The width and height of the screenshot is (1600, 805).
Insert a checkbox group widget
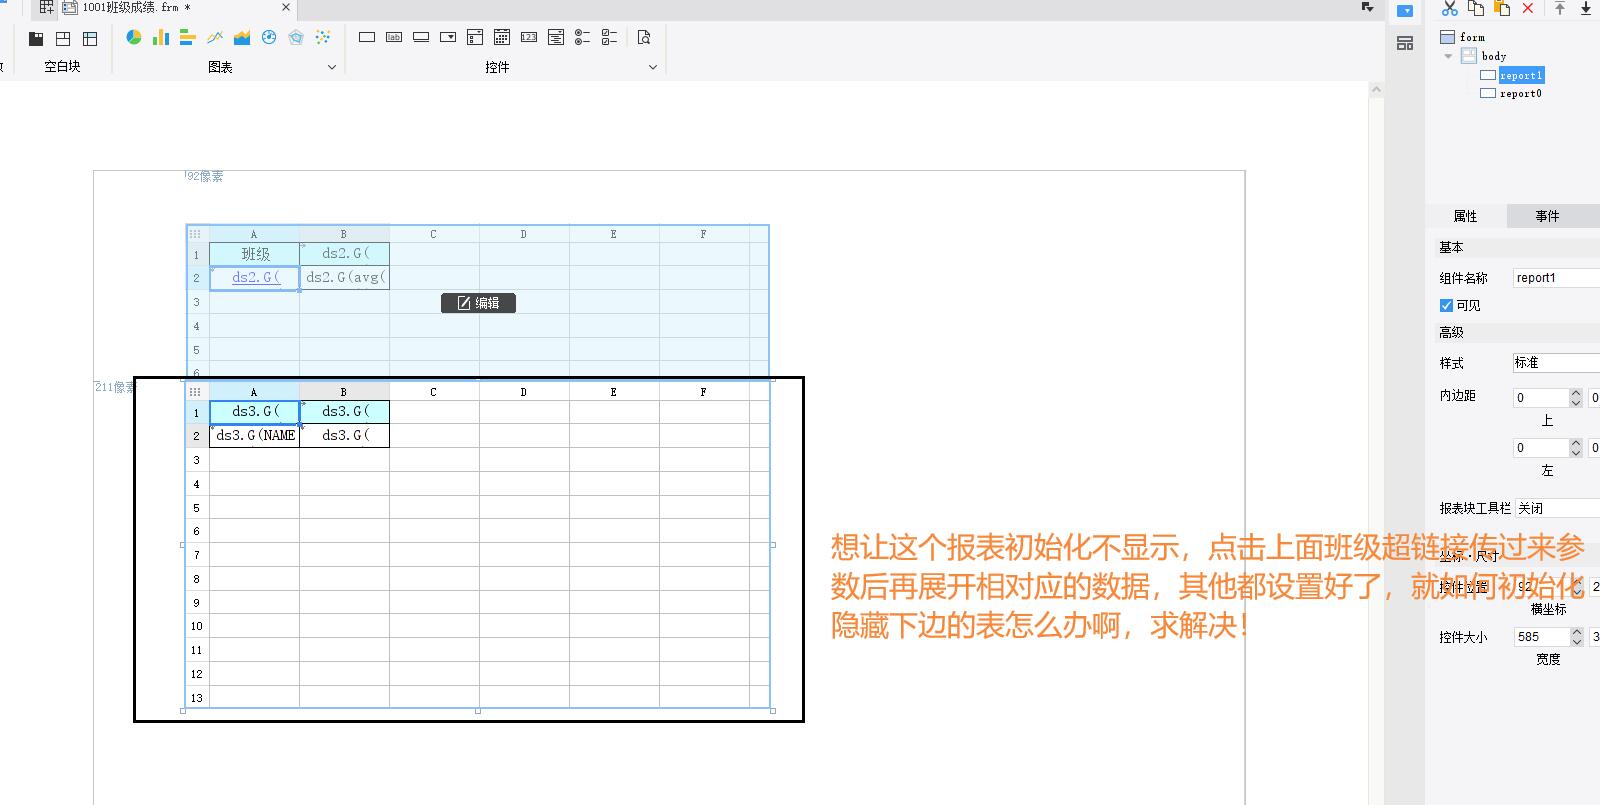tap(610, 37)
